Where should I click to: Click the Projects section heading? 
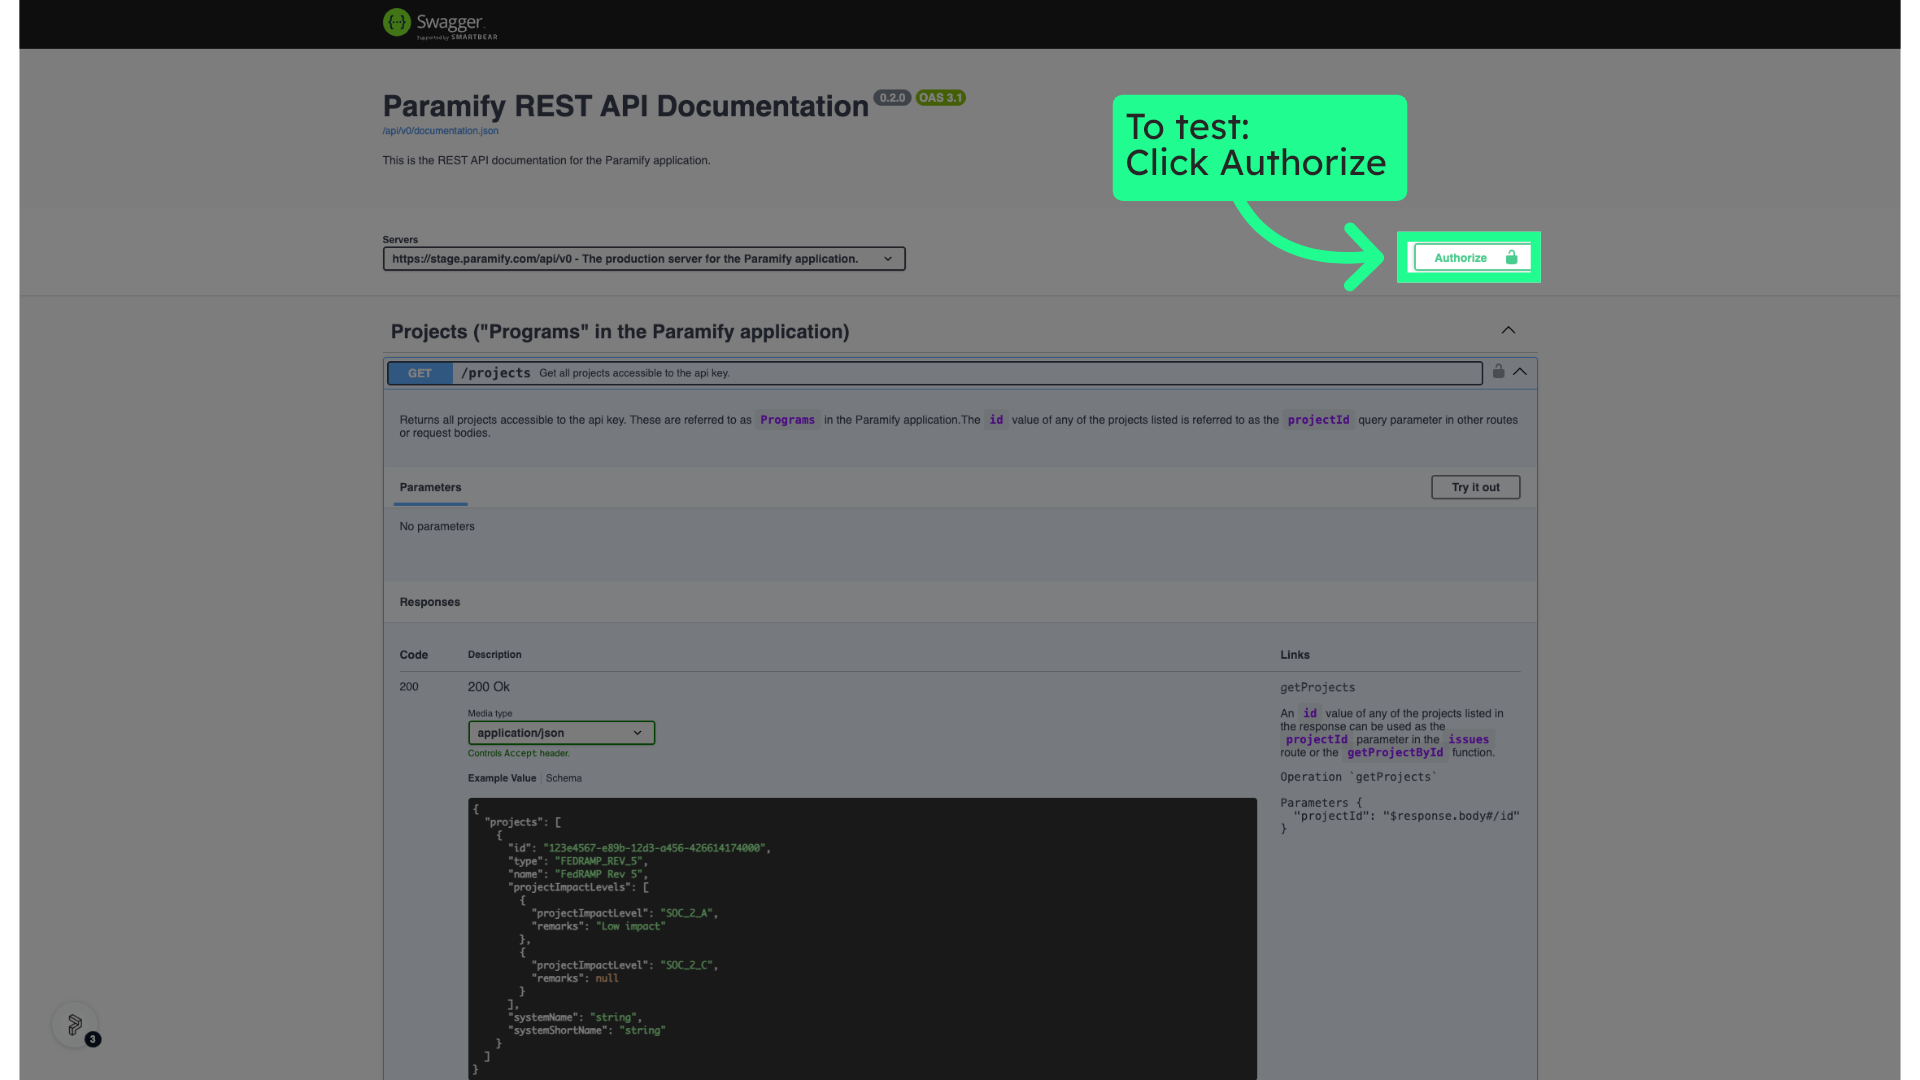(620, 332)
